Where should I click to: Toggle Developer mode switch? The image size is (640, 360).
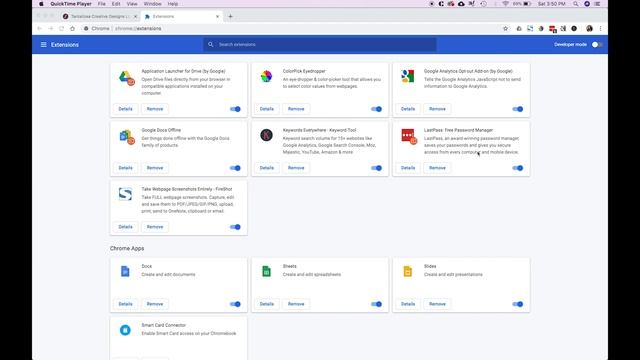[x=597, y=44]
